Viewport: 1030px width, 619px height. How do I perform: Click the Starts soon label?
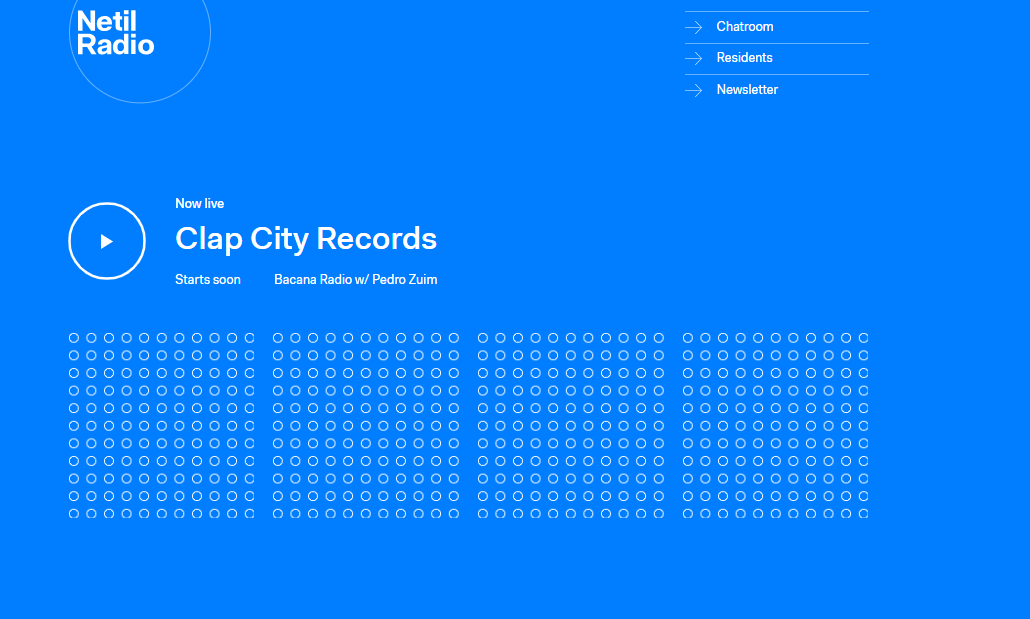[208, 280]
